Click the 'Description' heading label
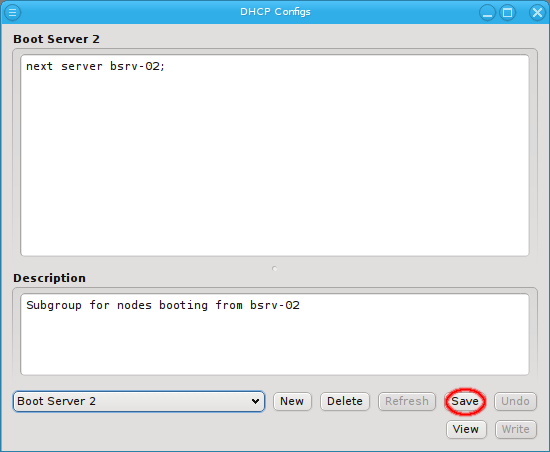 coord(49,278)
